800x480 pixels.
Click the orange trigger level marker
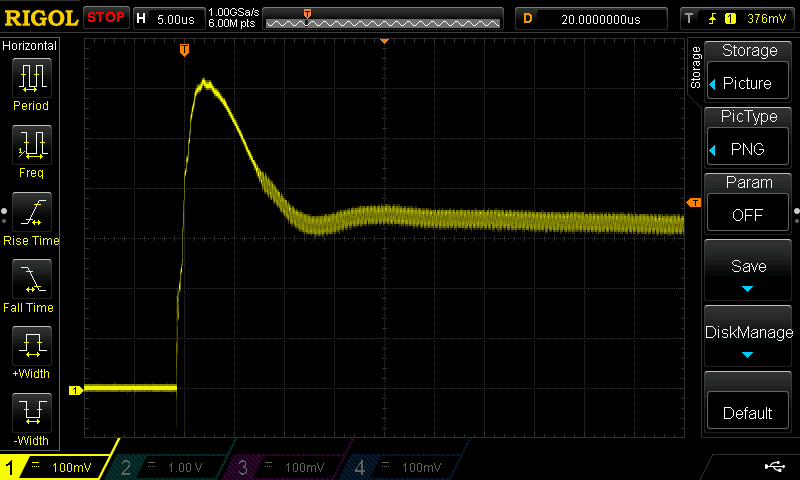tap(693, 204)
